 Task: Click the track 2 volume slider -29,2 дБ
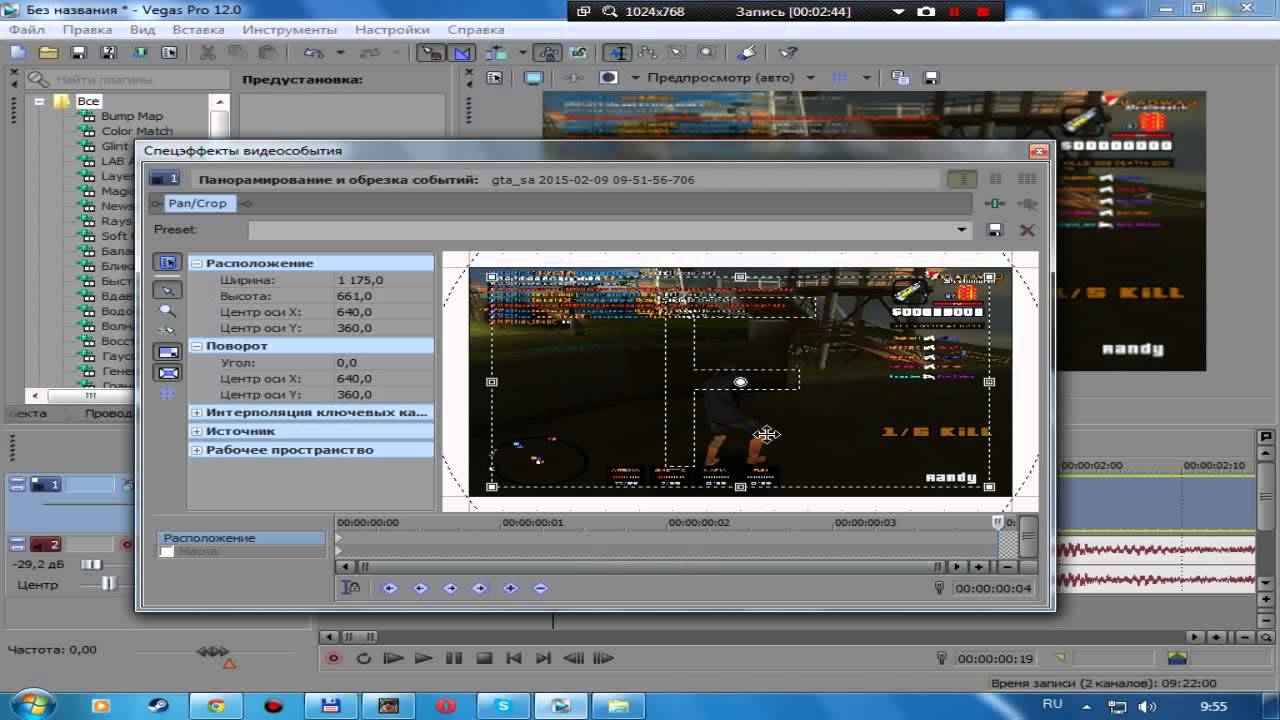click(x=91, y=565)
